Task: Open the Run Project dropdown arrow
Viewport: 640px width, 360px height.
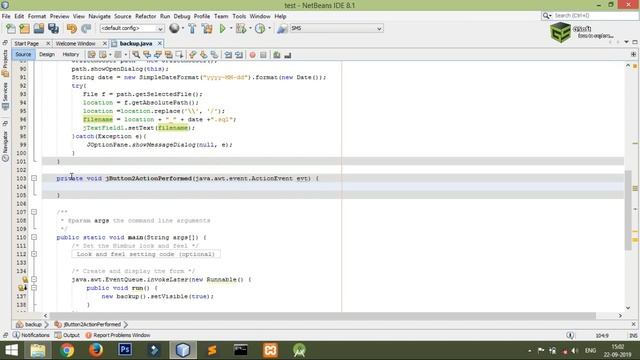Action: pos(231,29)
